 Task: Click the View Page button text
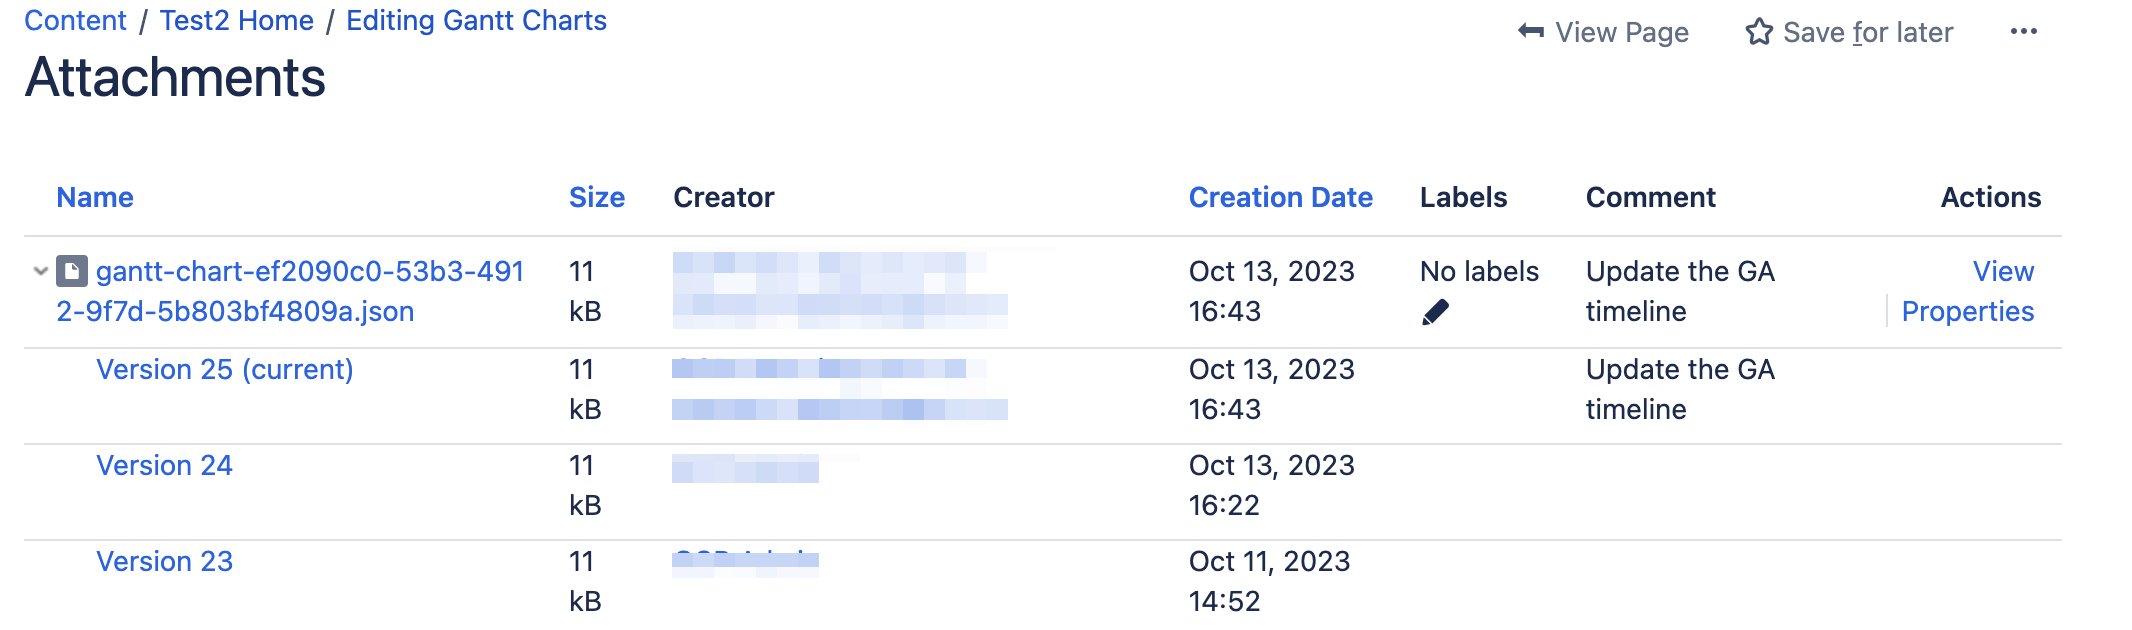click(1621, 32)
